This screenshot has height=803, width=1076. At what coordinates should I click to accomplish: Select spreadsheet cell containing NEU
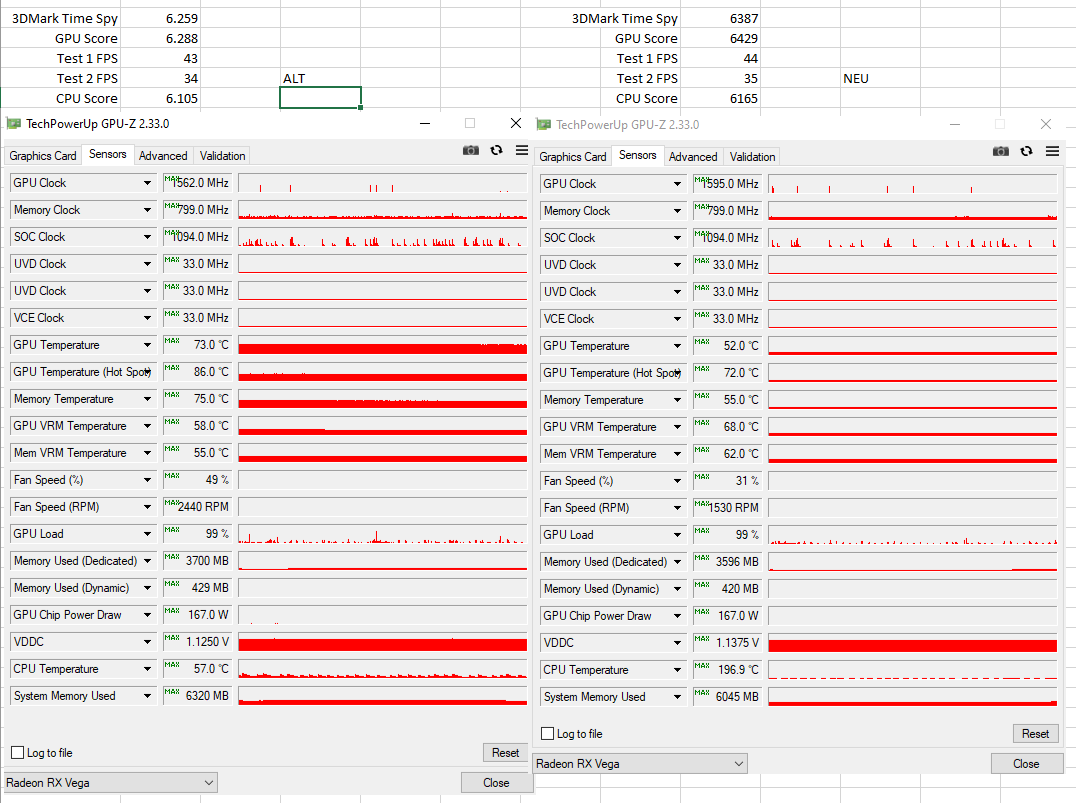point(880,78)
